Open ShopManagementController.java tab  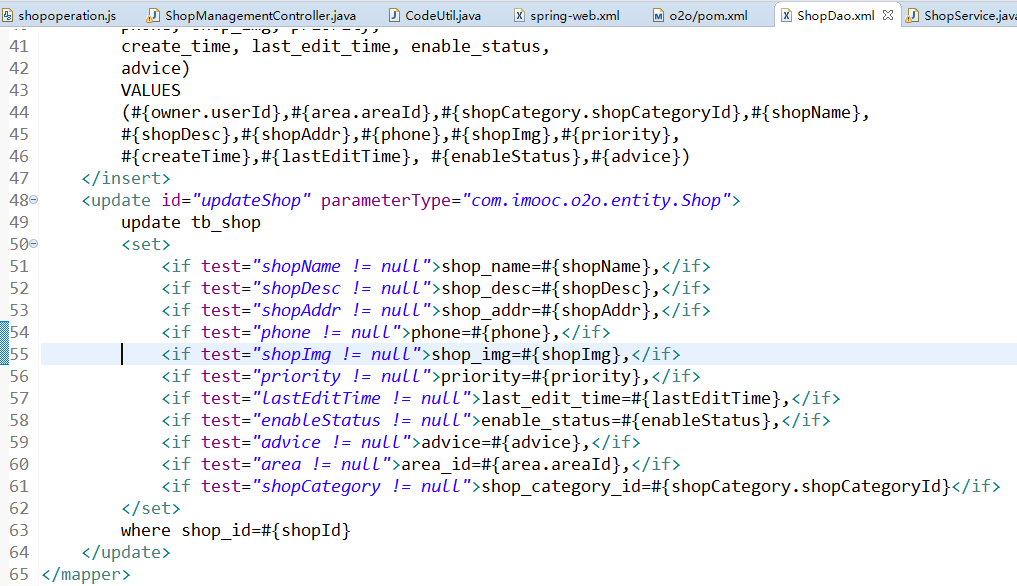pyautogui.click(x=252, y=15)
